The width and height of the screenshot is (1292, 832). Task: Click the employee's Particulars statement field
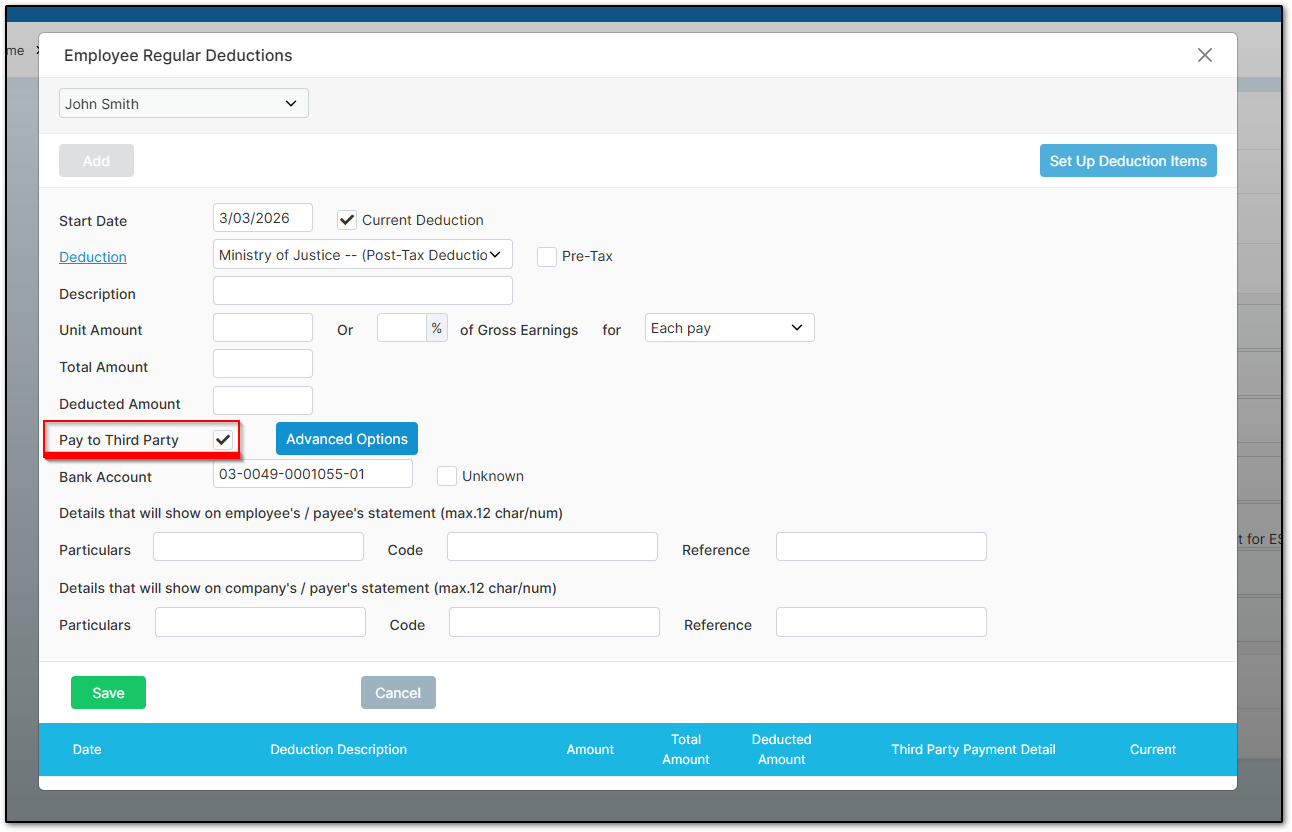[x=258, y=546]
